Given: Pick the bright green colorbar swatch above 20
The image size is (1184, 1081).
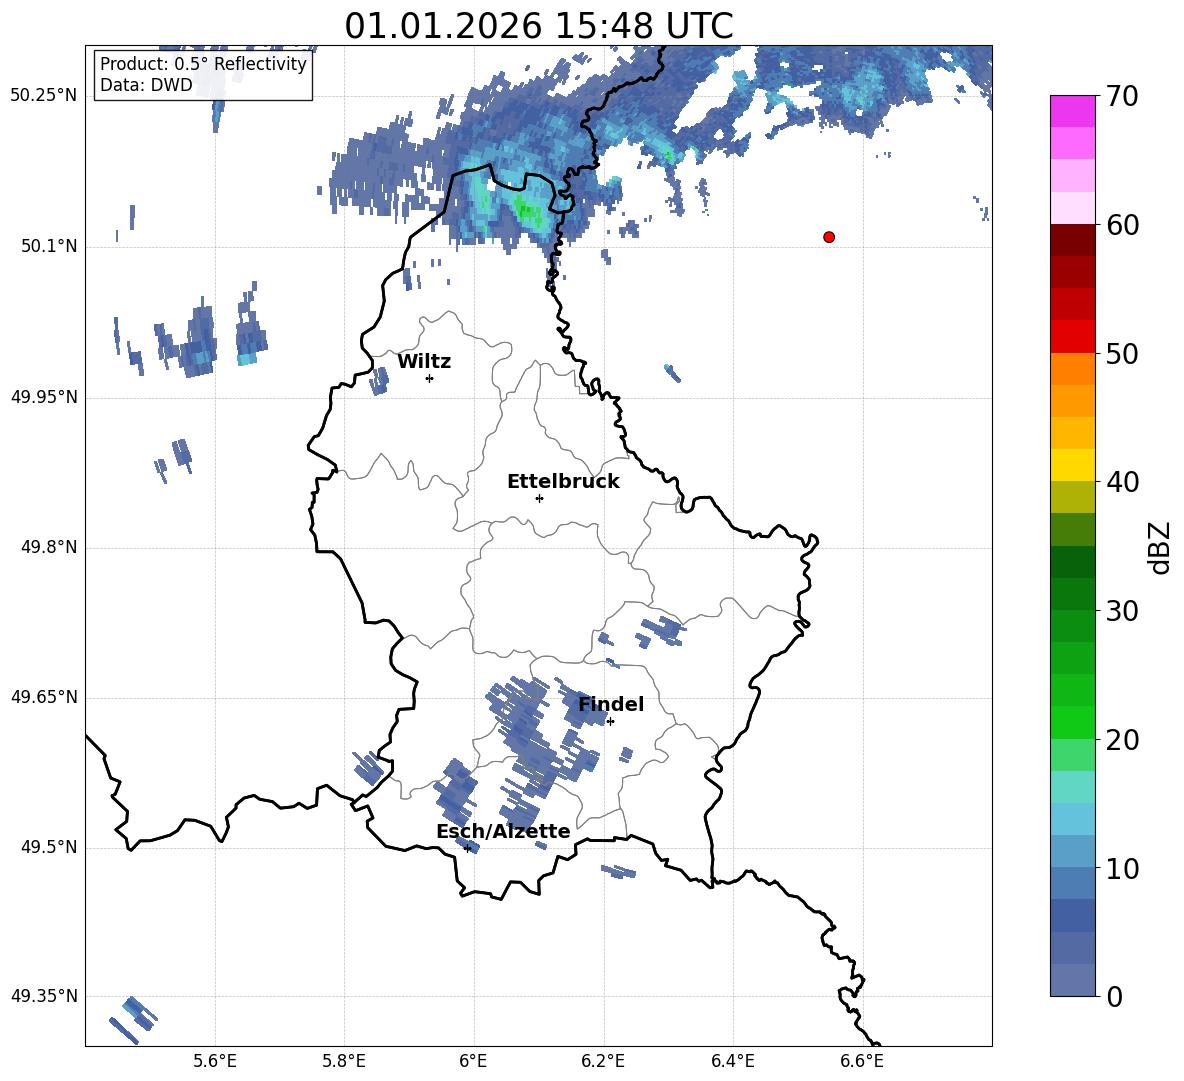Looking at the screenshot, I should (x=1072, y=722).
